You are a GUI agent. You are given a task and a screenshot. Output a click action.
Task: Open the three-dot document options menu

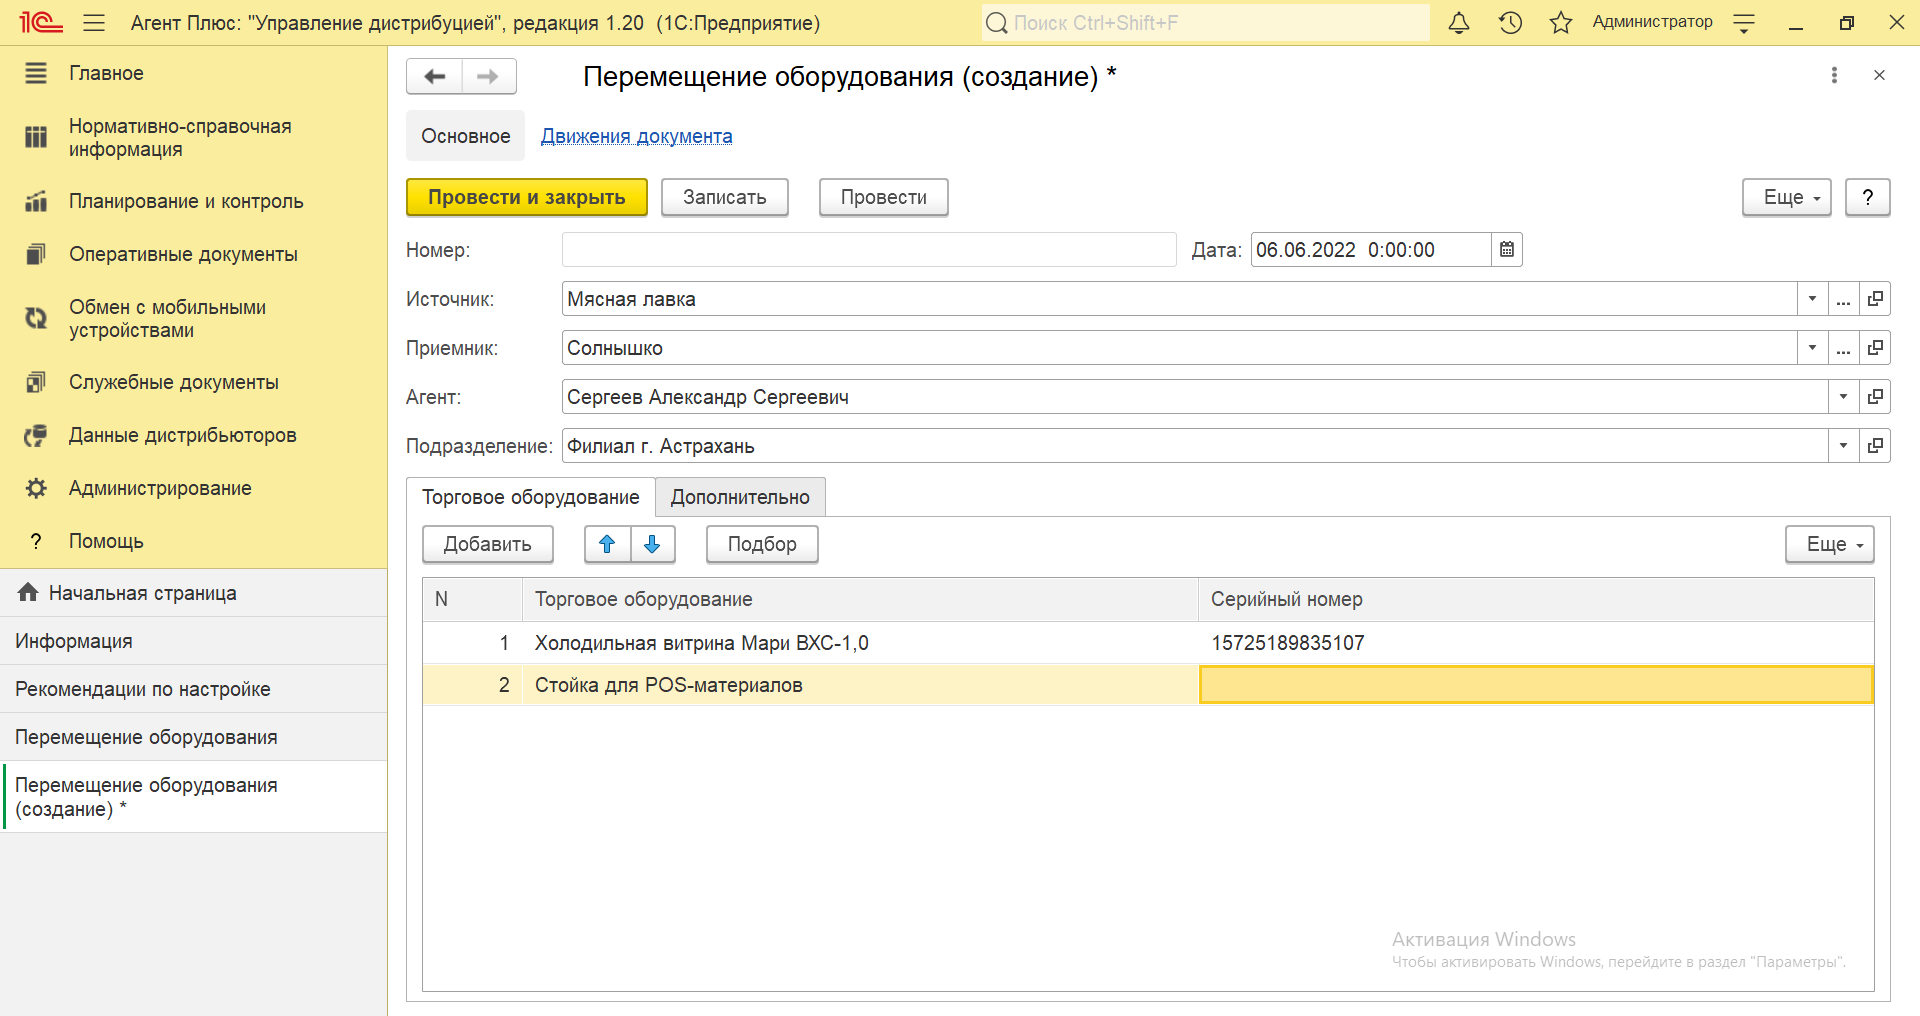(1834, 75)
